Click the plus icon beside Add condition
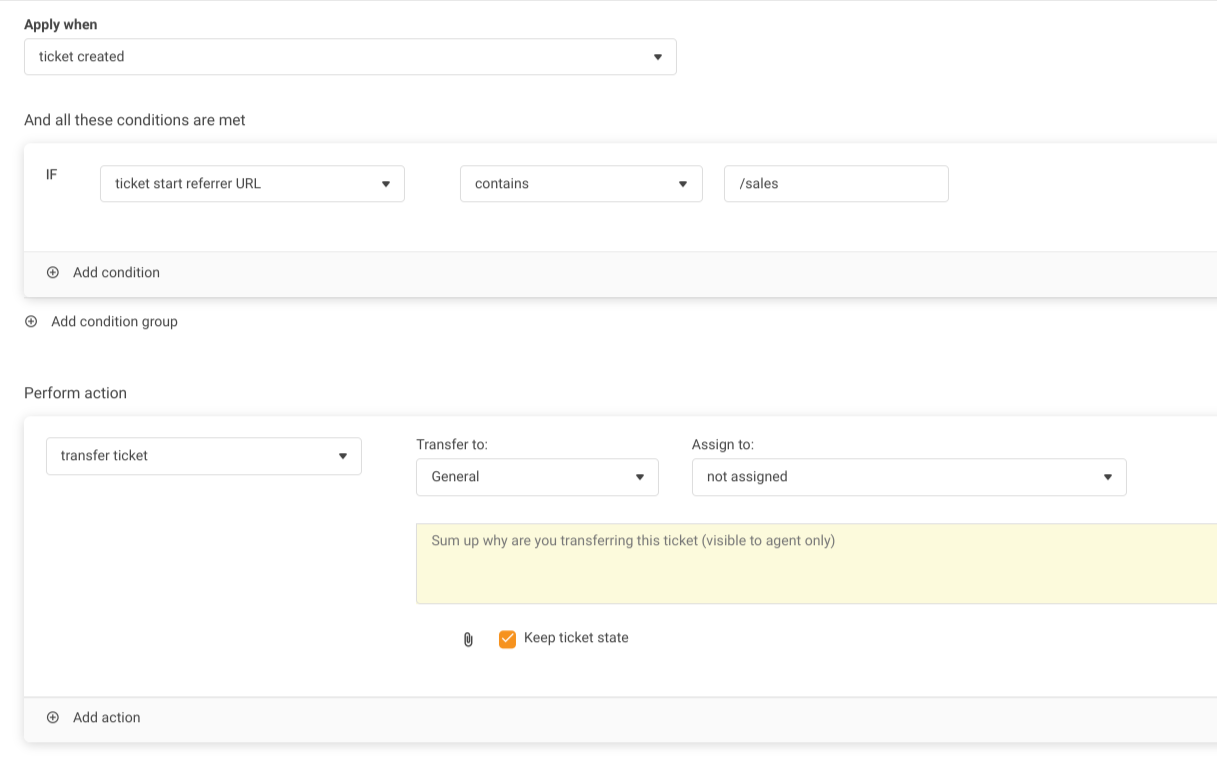The height and width of the screenshot is (780, 1217). coord(53,272)
